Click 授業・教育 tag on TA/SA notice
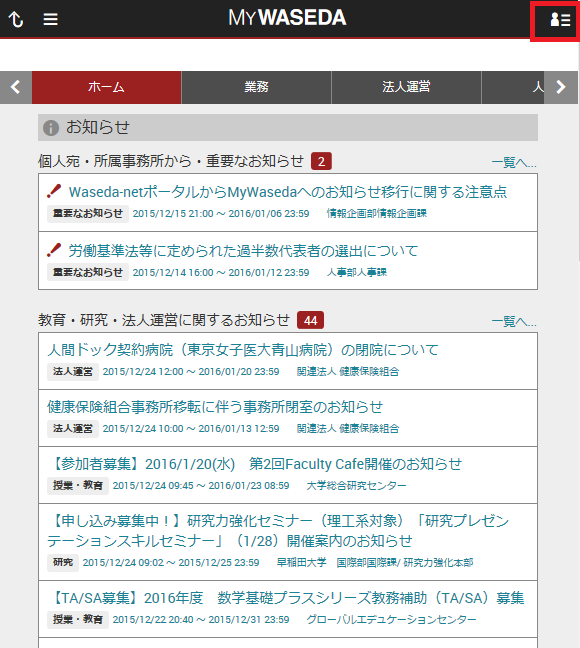This screenshot has width=580, height=648. coord(78,619)
